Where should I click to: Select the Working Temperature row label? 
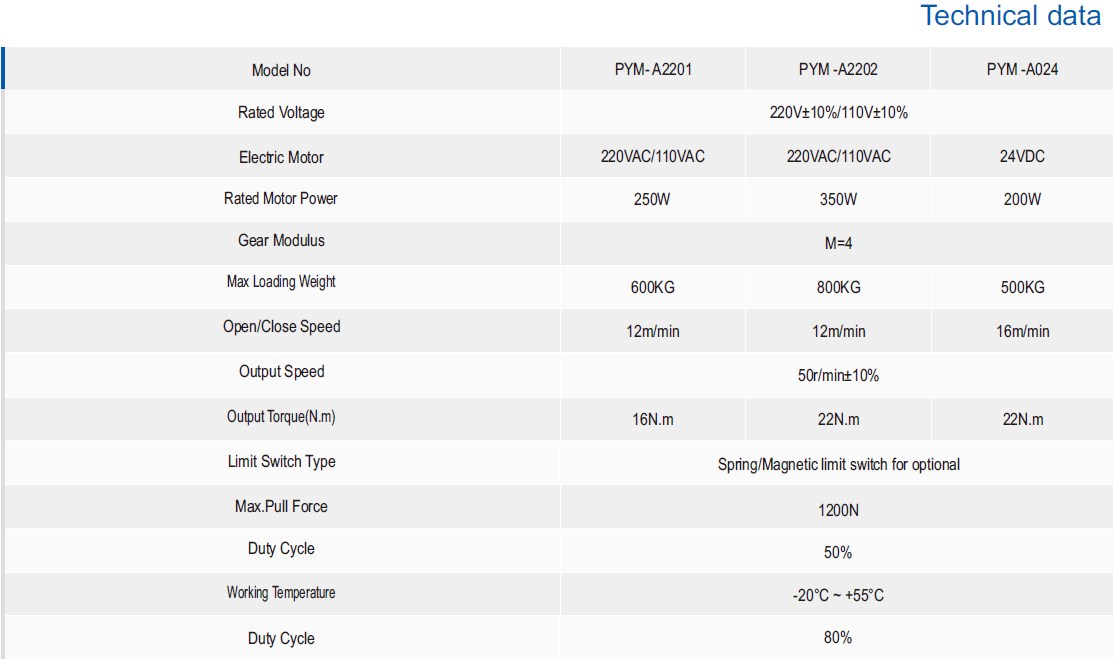coord(281,593)
